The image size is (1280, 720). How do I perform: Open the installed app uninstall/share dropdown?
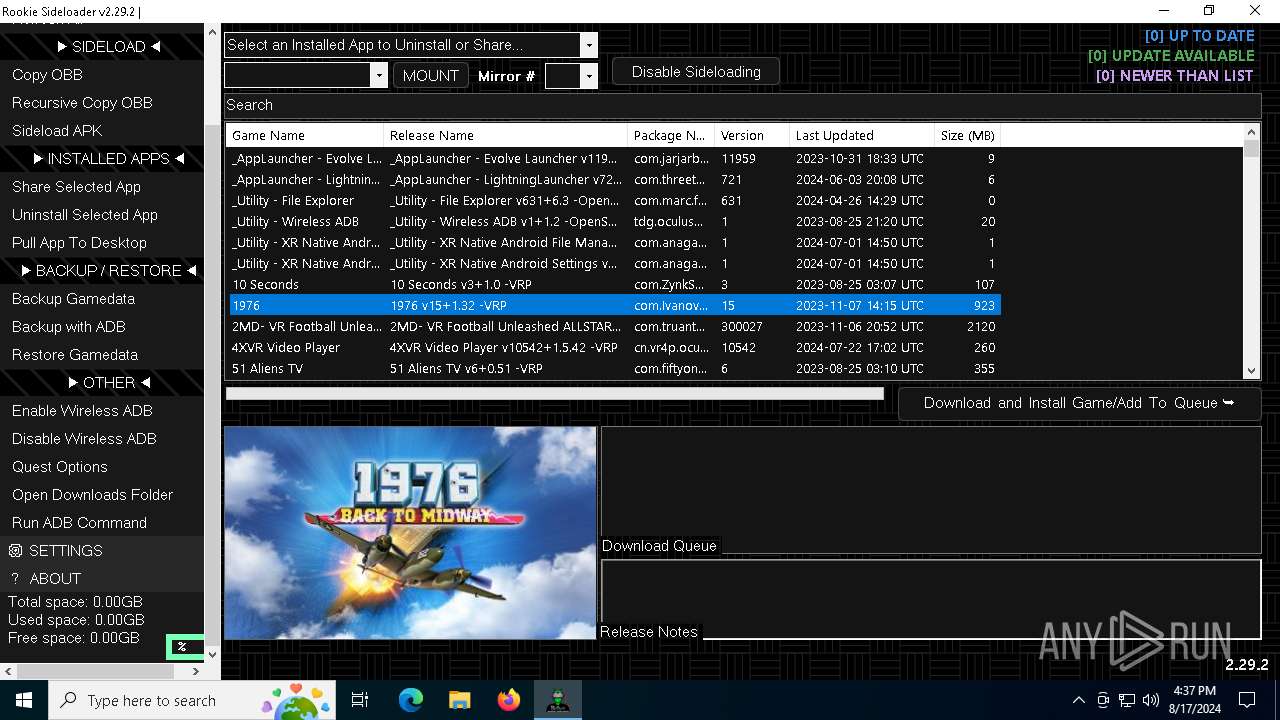pos(589,45)
